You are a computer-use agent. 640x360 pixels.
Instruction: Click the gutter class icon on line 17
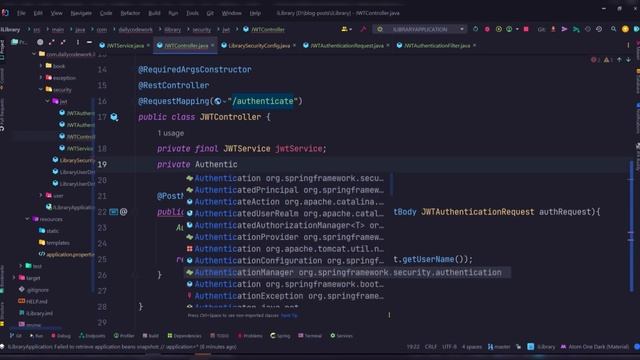point(114,117)
